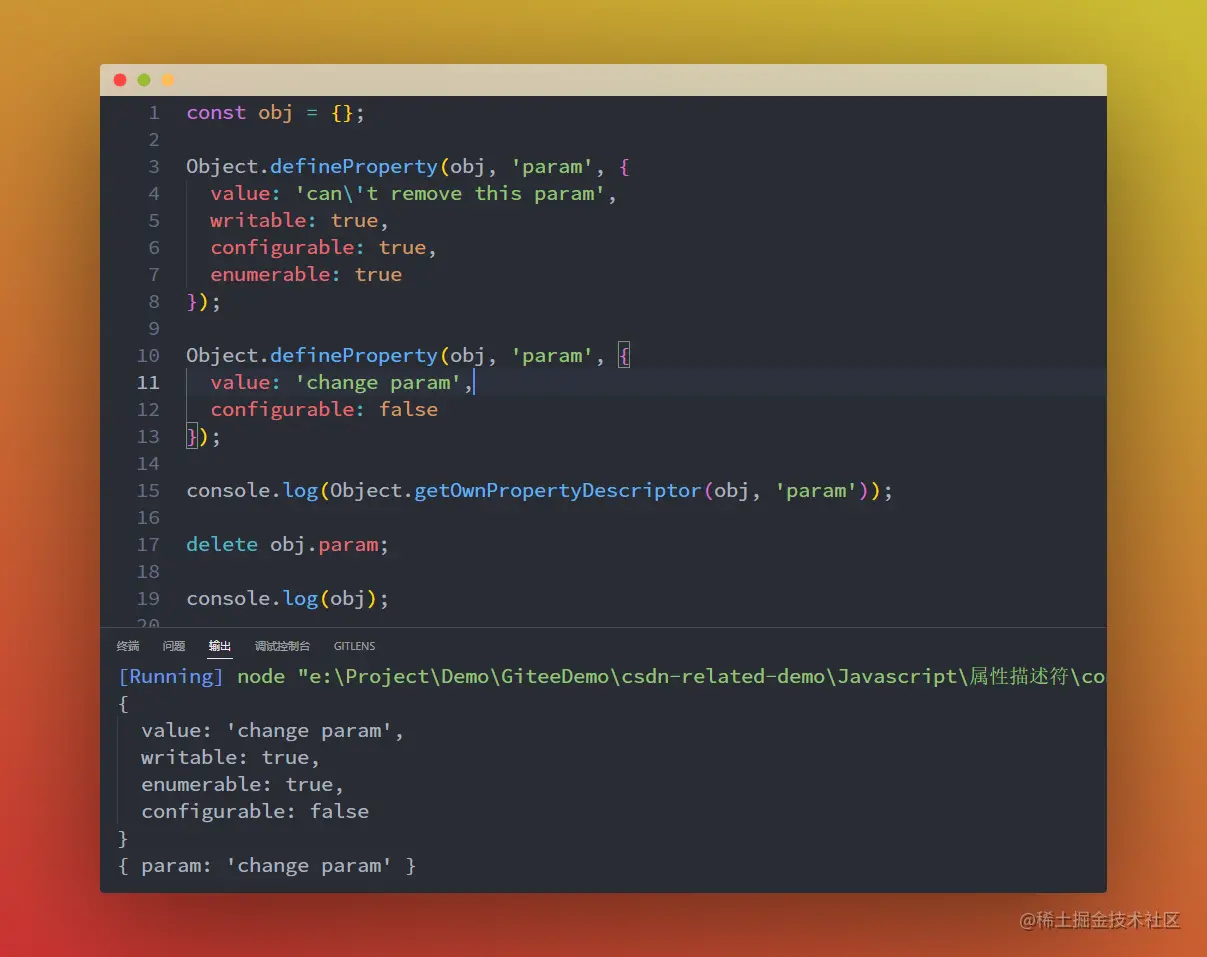Click the yellow window dot
The image size is (1207, 957).
point(168,80)
